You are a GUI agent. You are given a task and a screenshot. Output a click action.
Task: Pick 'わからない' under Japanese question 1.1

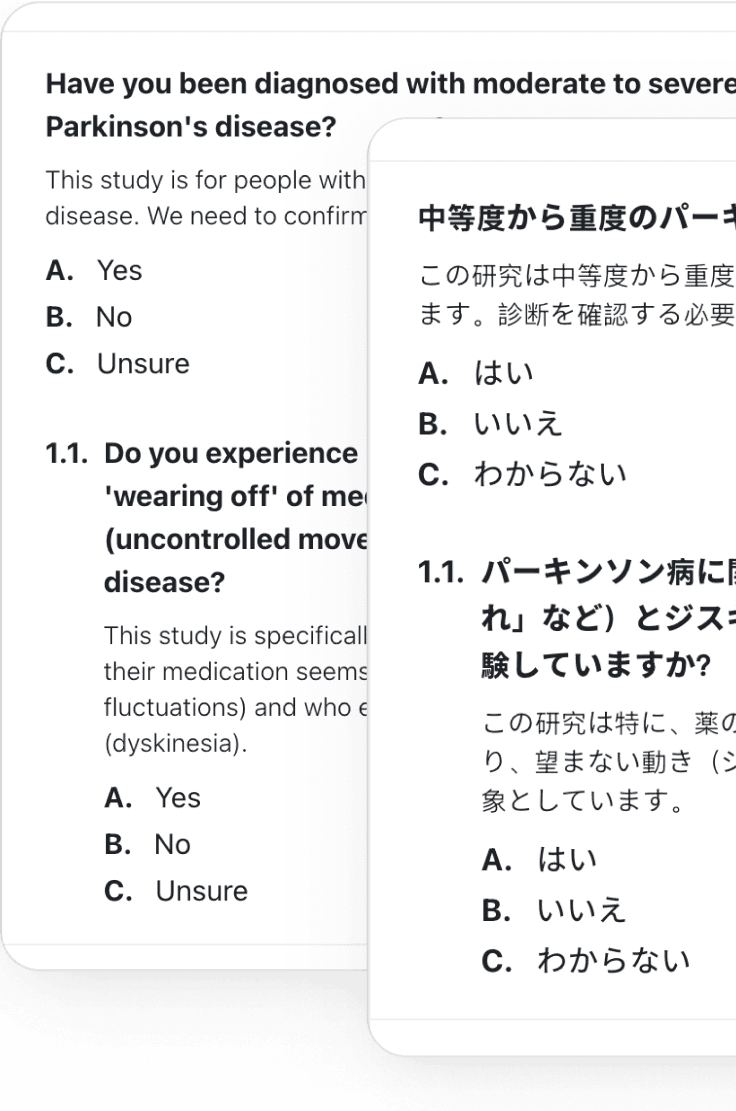612,960
